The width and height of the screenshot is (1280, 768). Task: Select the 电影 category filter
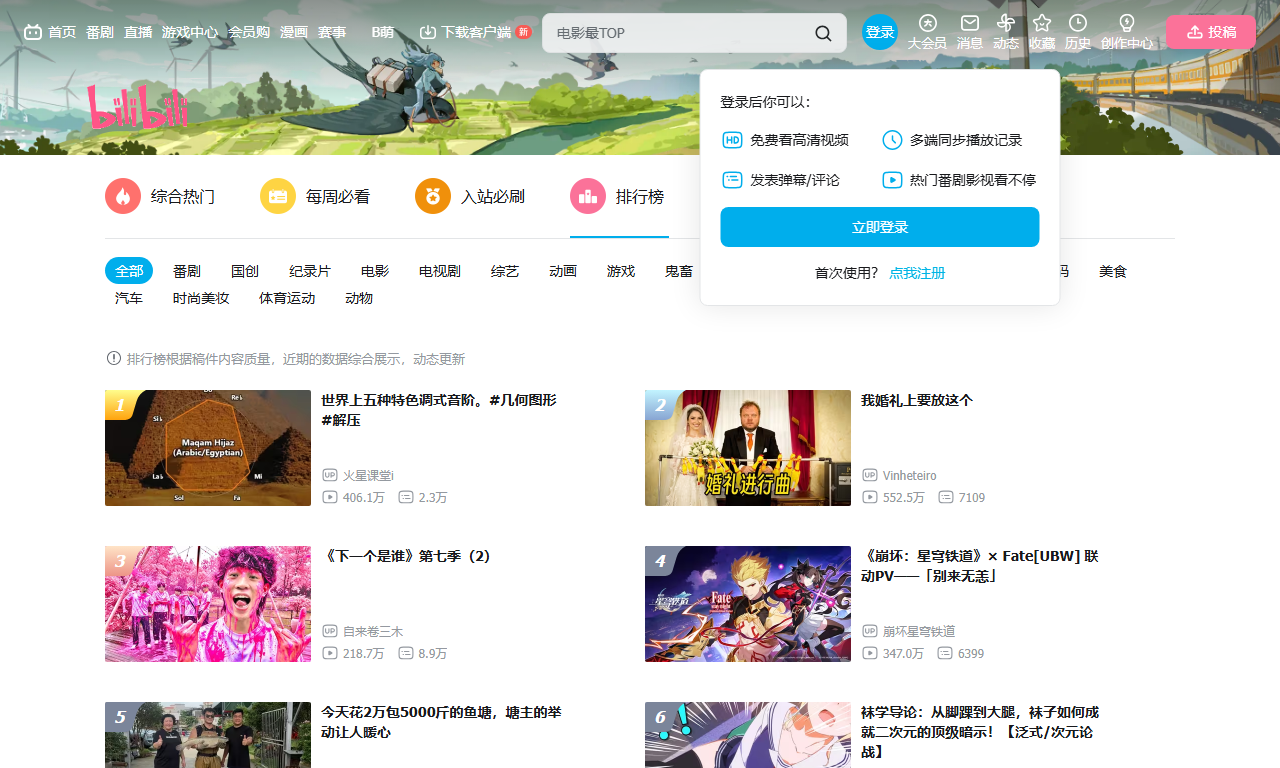(x=375, y=271)
